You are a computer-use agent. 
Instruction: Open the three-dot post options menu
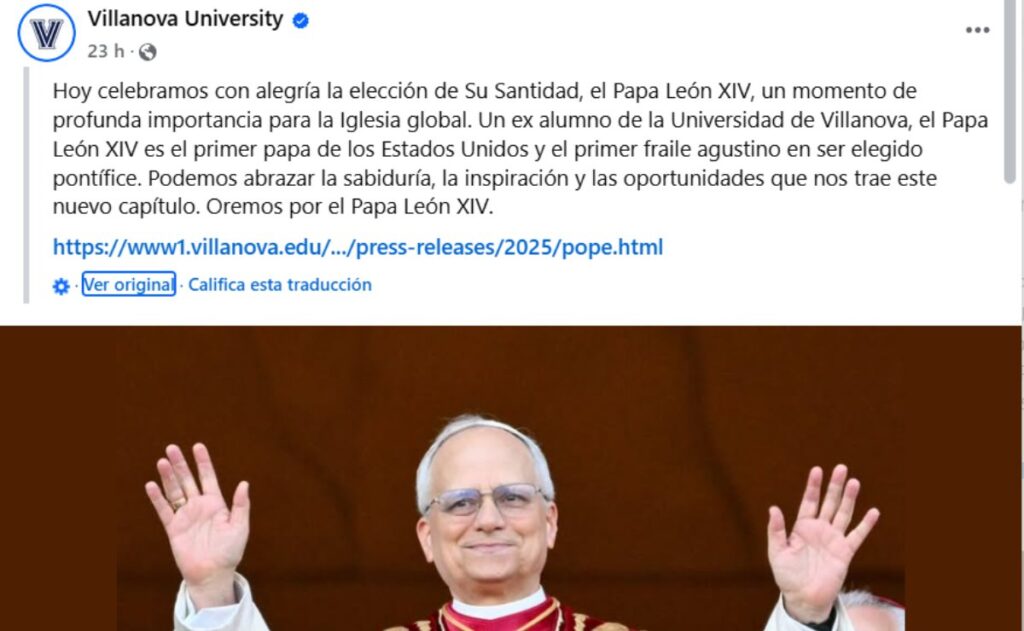977,30
